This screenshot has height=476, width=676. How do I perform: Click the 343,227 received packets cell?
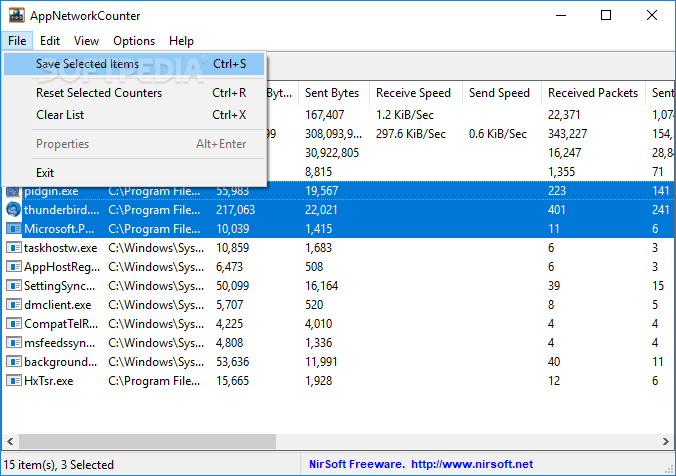click(567, 134)
